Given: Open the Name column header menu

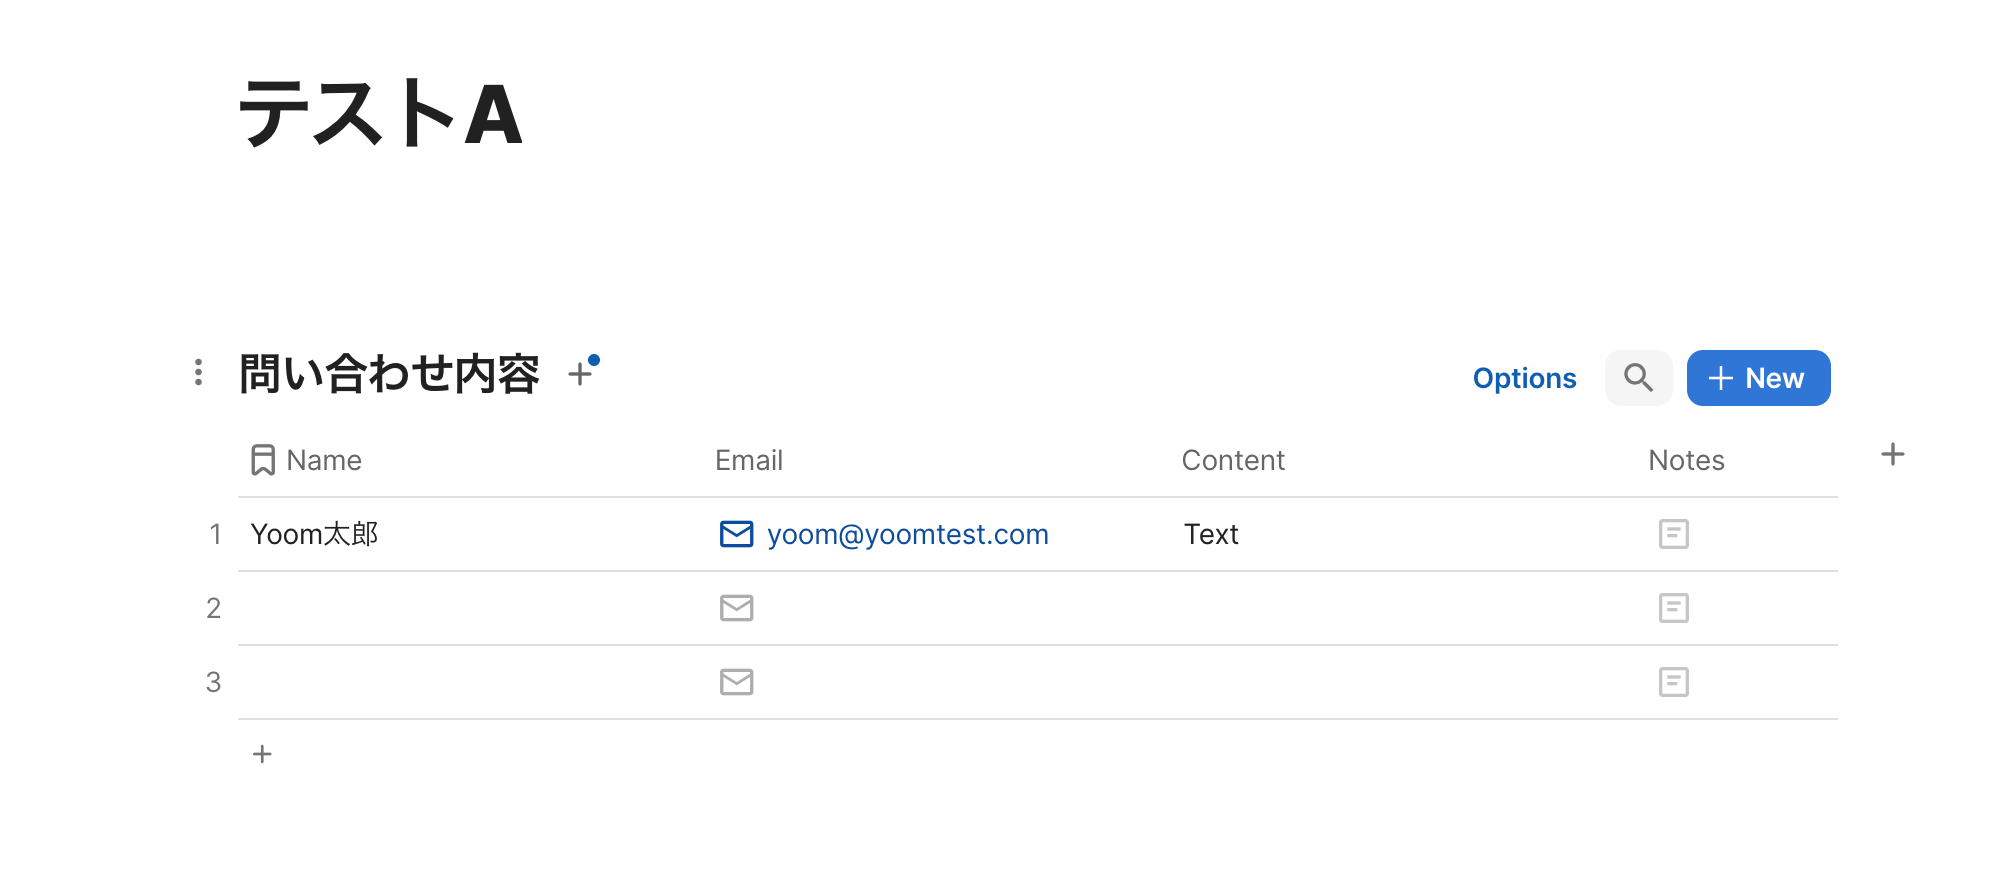Looking at the screenshot, I should pyautogui.click(x=323, y=460).
